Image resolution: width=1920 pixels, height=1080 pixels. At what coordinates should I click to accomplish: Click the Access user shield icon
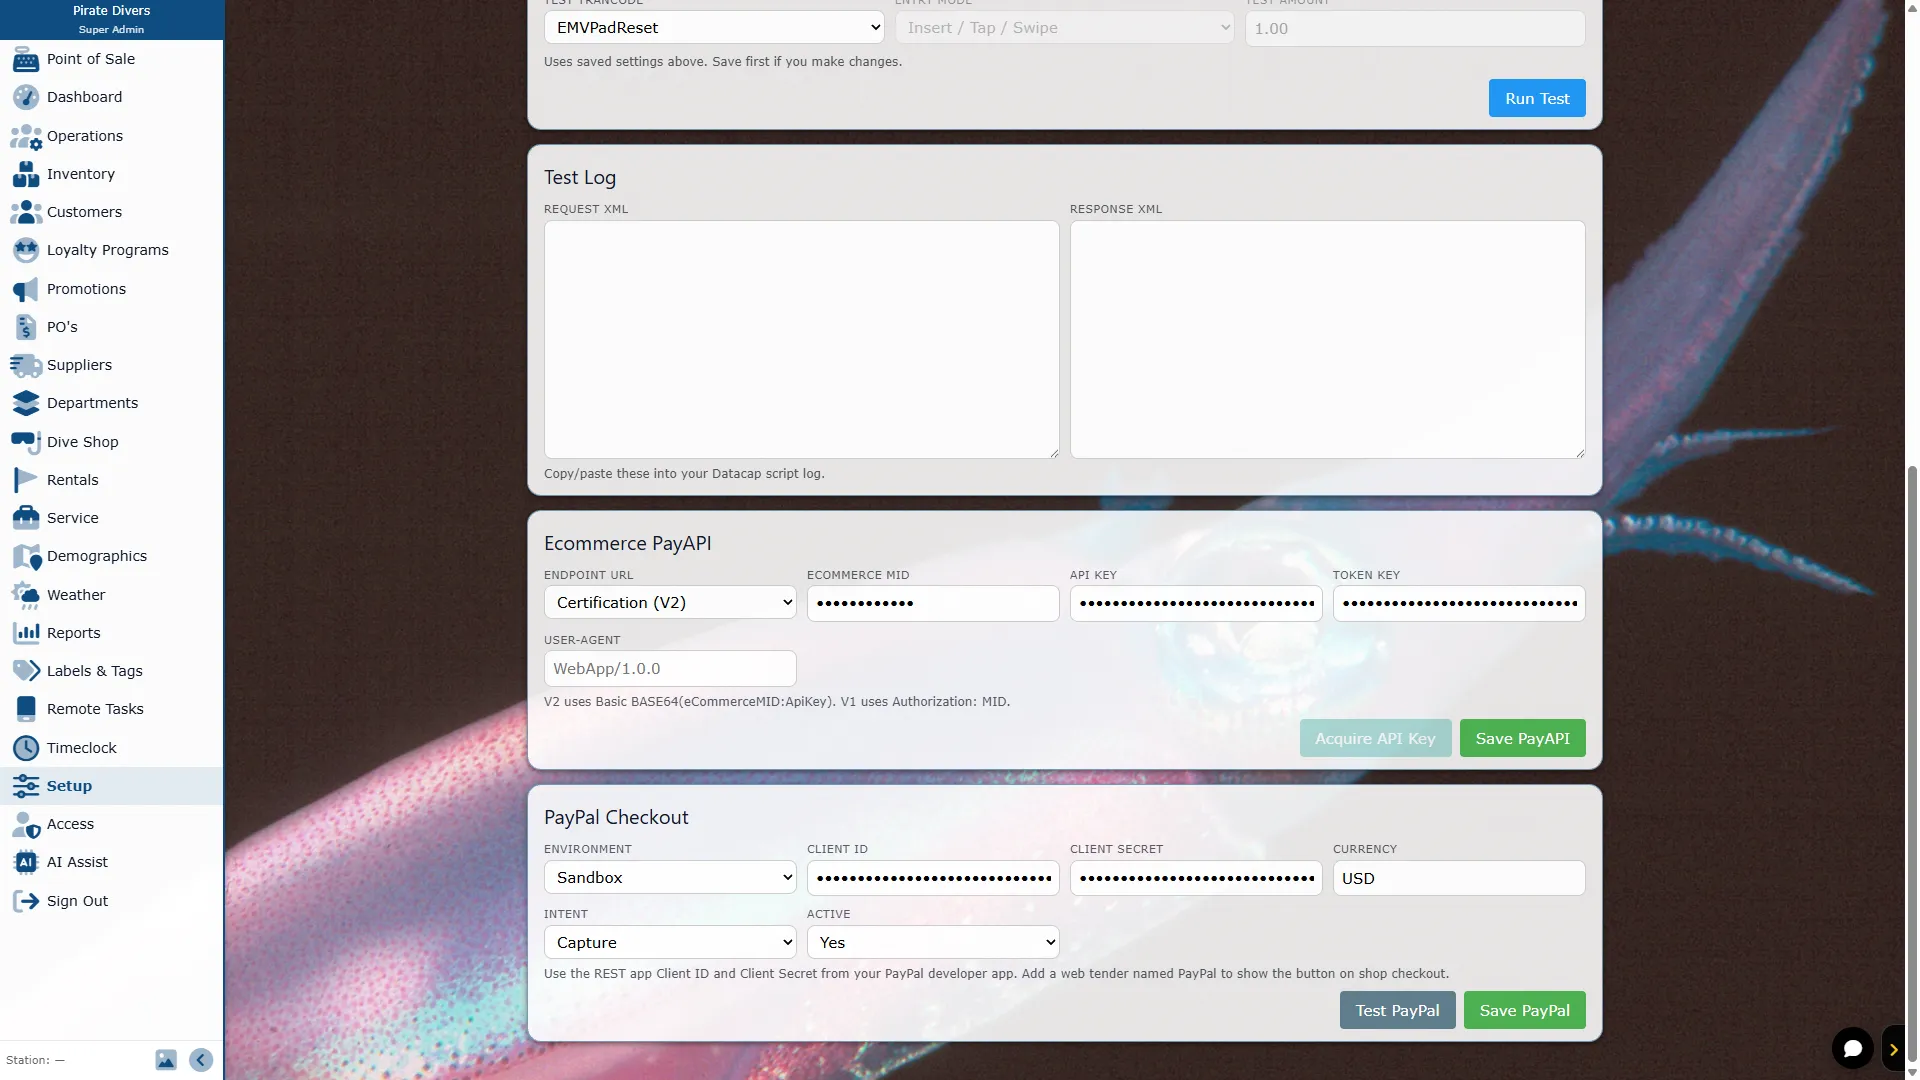[26, 825]
